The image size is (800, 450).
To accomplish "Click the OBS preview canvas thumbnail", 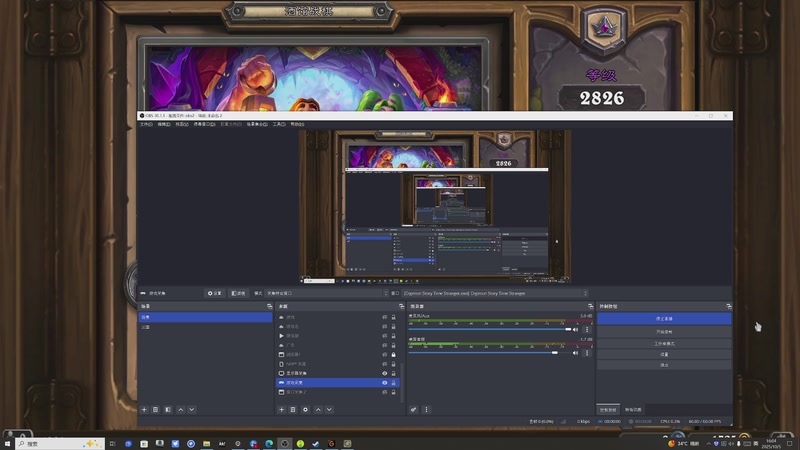I will coord(435,206).
